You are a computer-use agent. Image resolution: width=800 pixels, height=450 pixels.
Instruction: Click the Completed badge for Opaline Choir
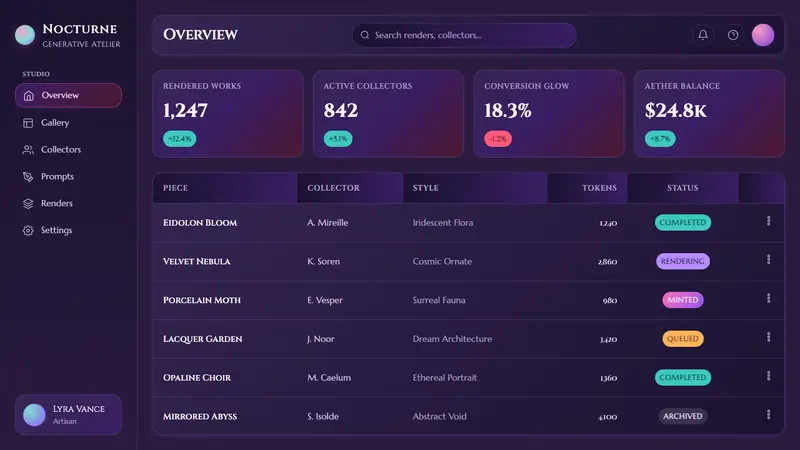[683, 378]
